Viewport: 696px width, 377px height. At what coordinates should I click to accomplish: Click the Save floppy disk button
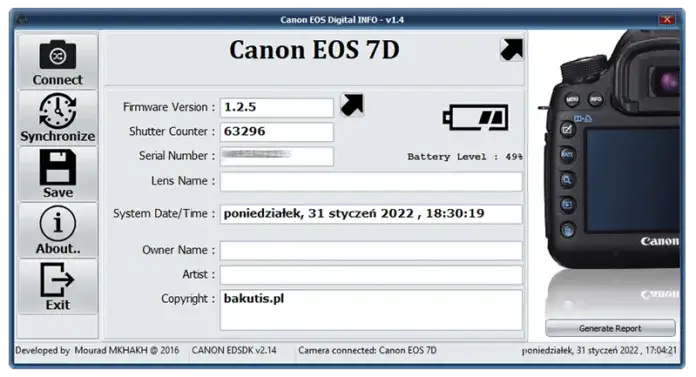pyautogui.click(x=58, y=174)
